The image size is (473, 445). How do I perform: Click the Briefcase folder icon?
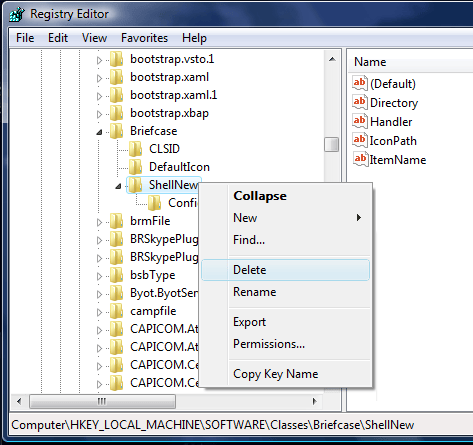click(x=117, y=131)
